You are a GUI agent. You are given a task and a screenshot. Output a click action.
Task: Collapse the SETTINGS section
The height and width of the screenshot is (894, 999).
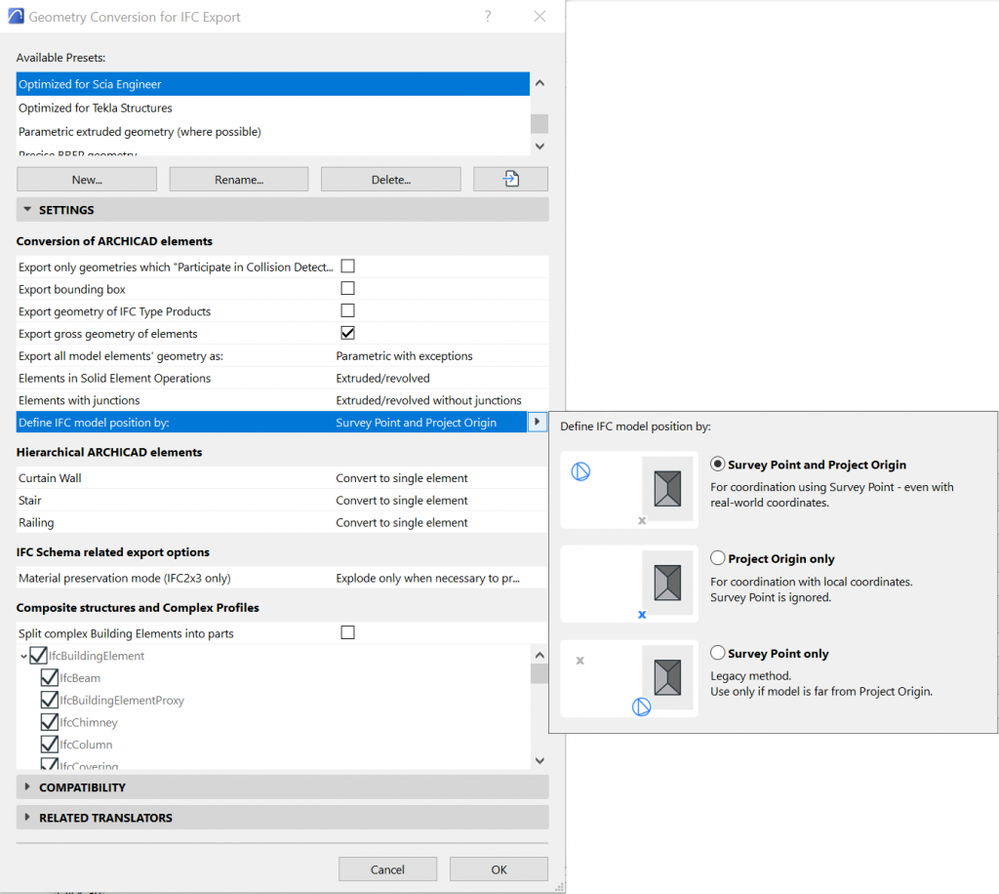coord(27,210)
